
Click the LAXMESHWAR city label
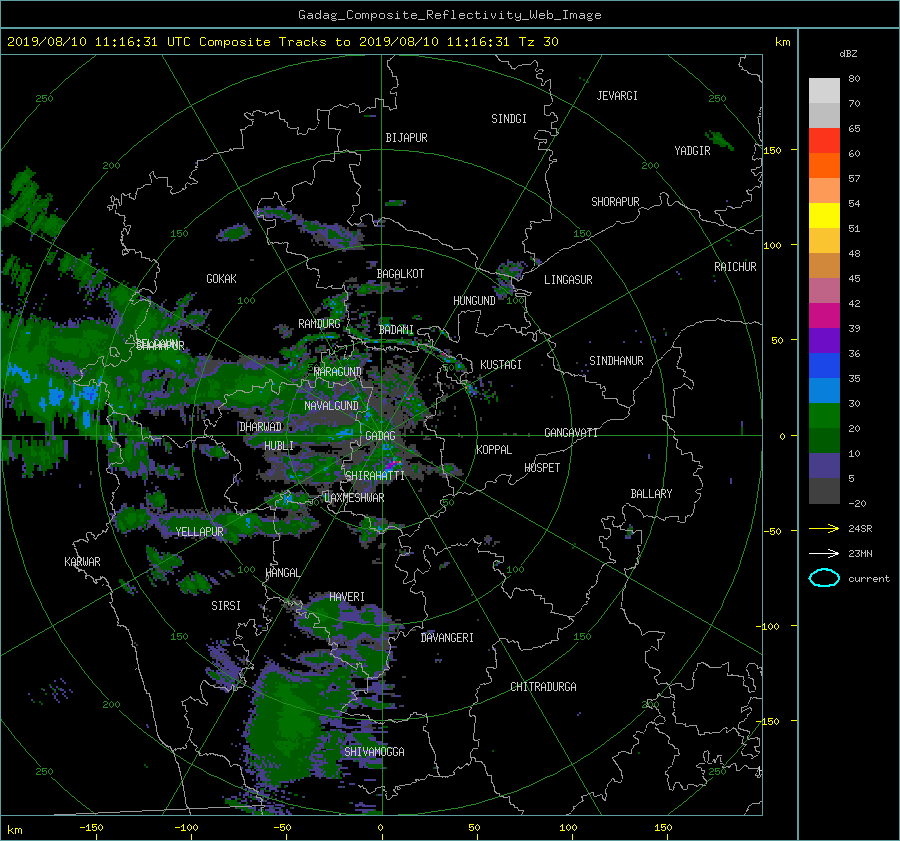pos(354,498)
